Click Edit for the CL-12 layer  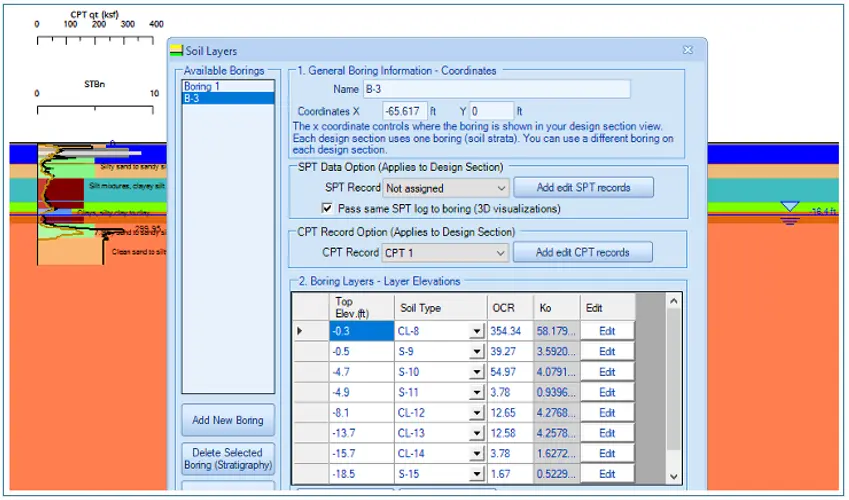click(607, 413)
